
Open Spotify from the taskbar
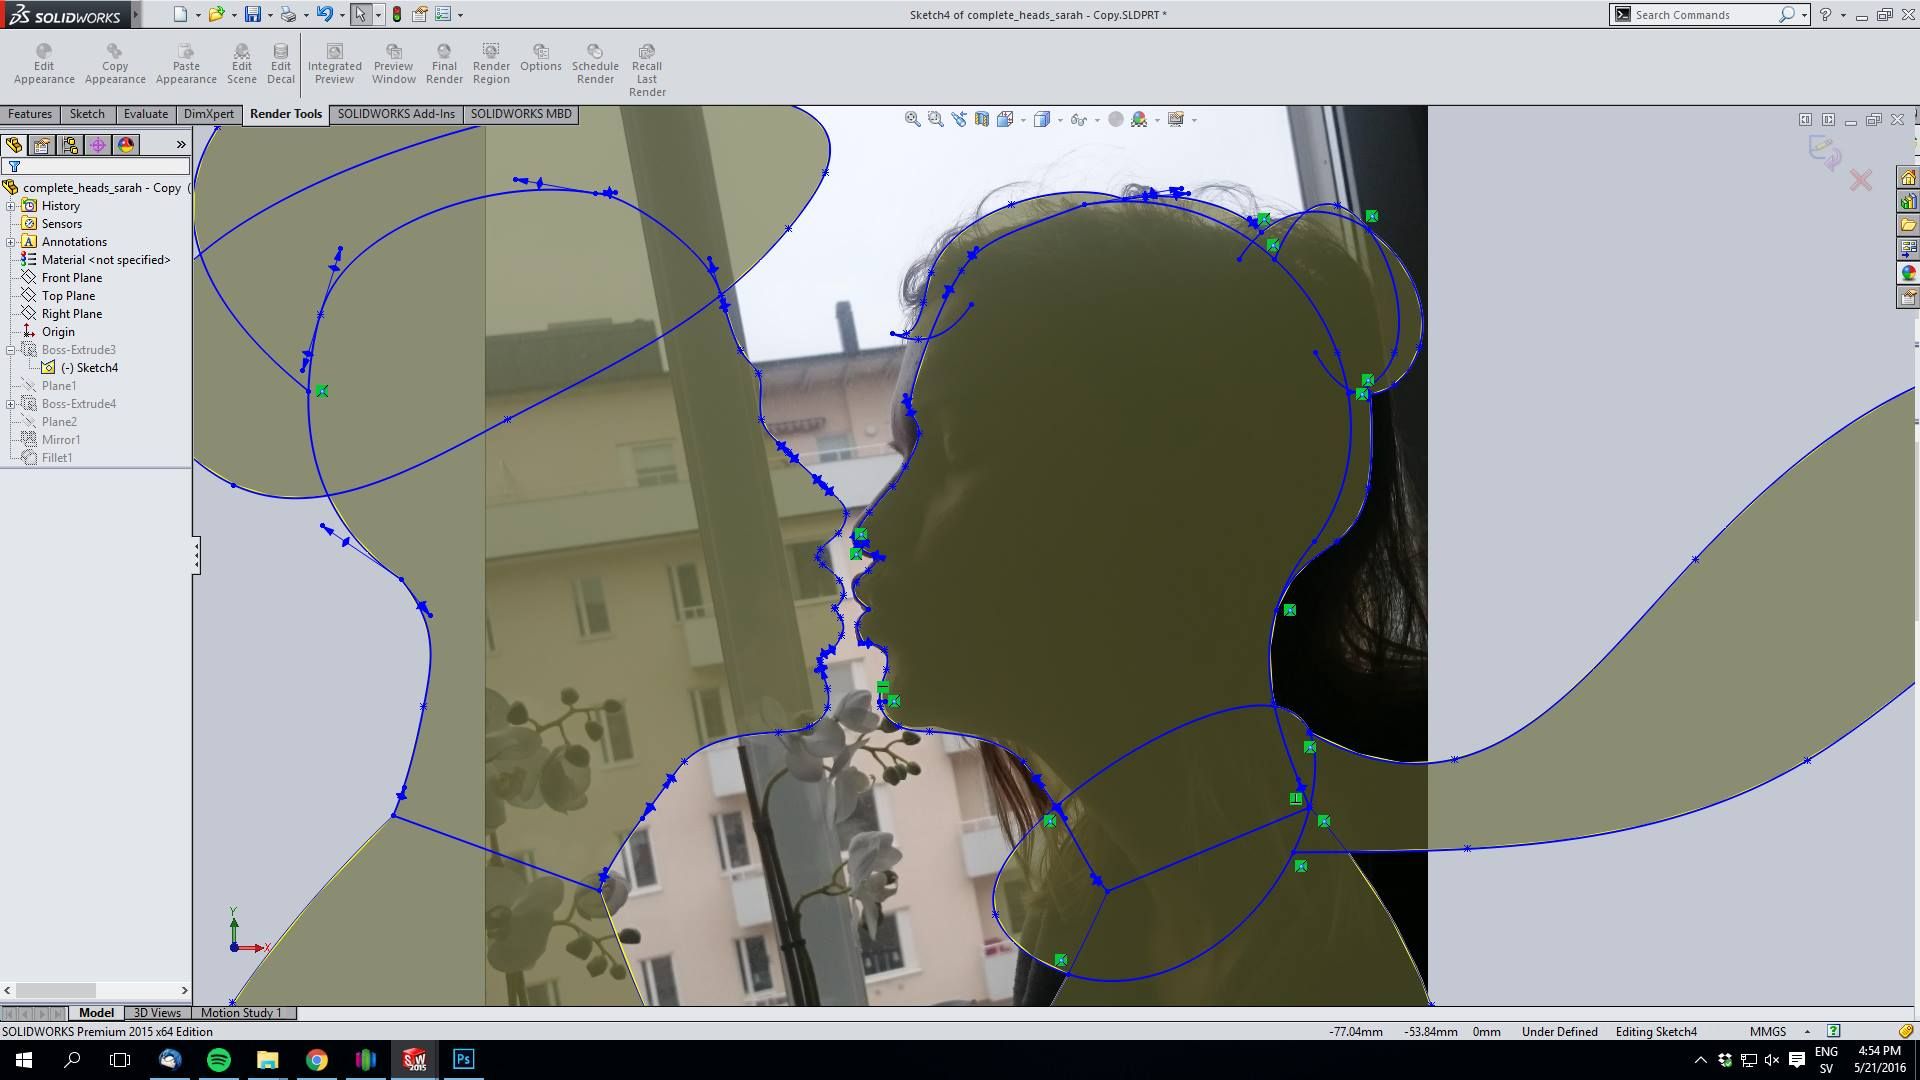[x=218, y=1060]
